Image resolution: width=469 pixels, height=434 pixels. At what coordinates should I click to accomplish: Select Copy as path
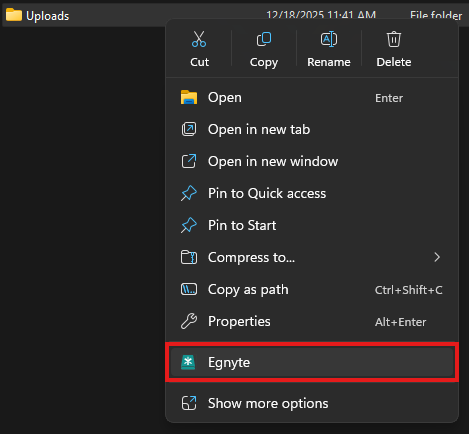(x=312, y=289)
